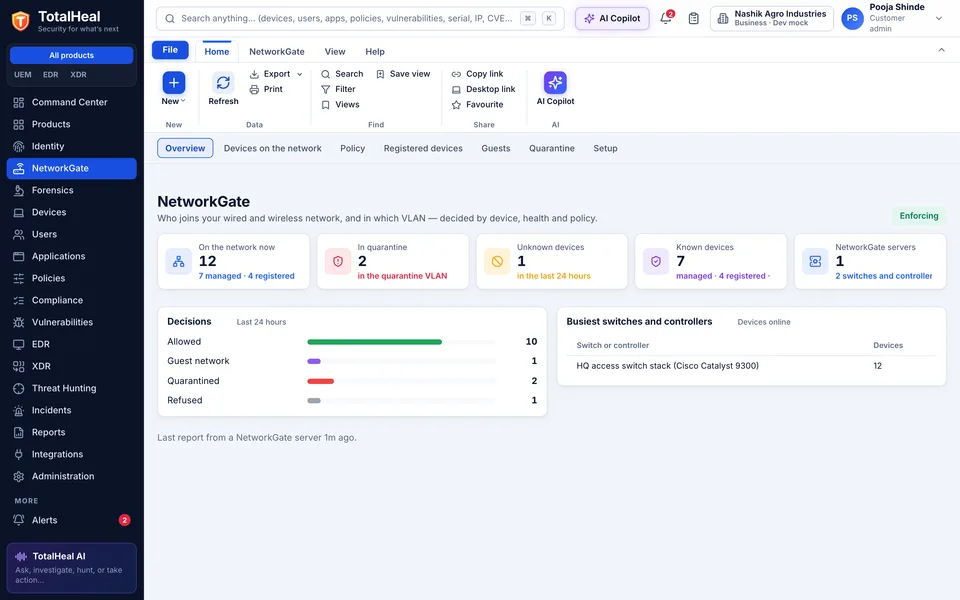Switch to the Home ribbon tab
This screenshot has height=600, width=960.
pyautogui.click(x=217, y=52)
